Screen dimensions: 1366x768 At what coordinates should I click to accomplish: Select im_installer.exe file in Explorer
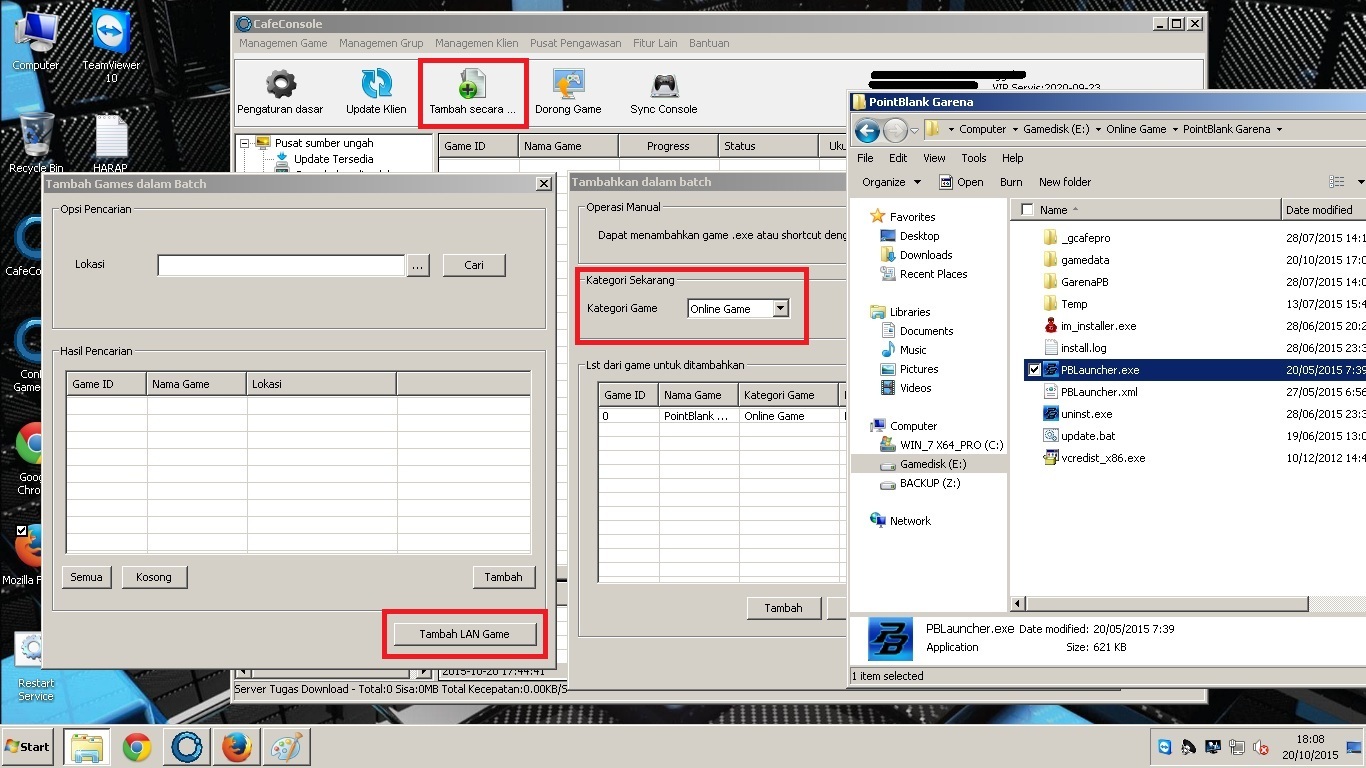coord(1098,326)
